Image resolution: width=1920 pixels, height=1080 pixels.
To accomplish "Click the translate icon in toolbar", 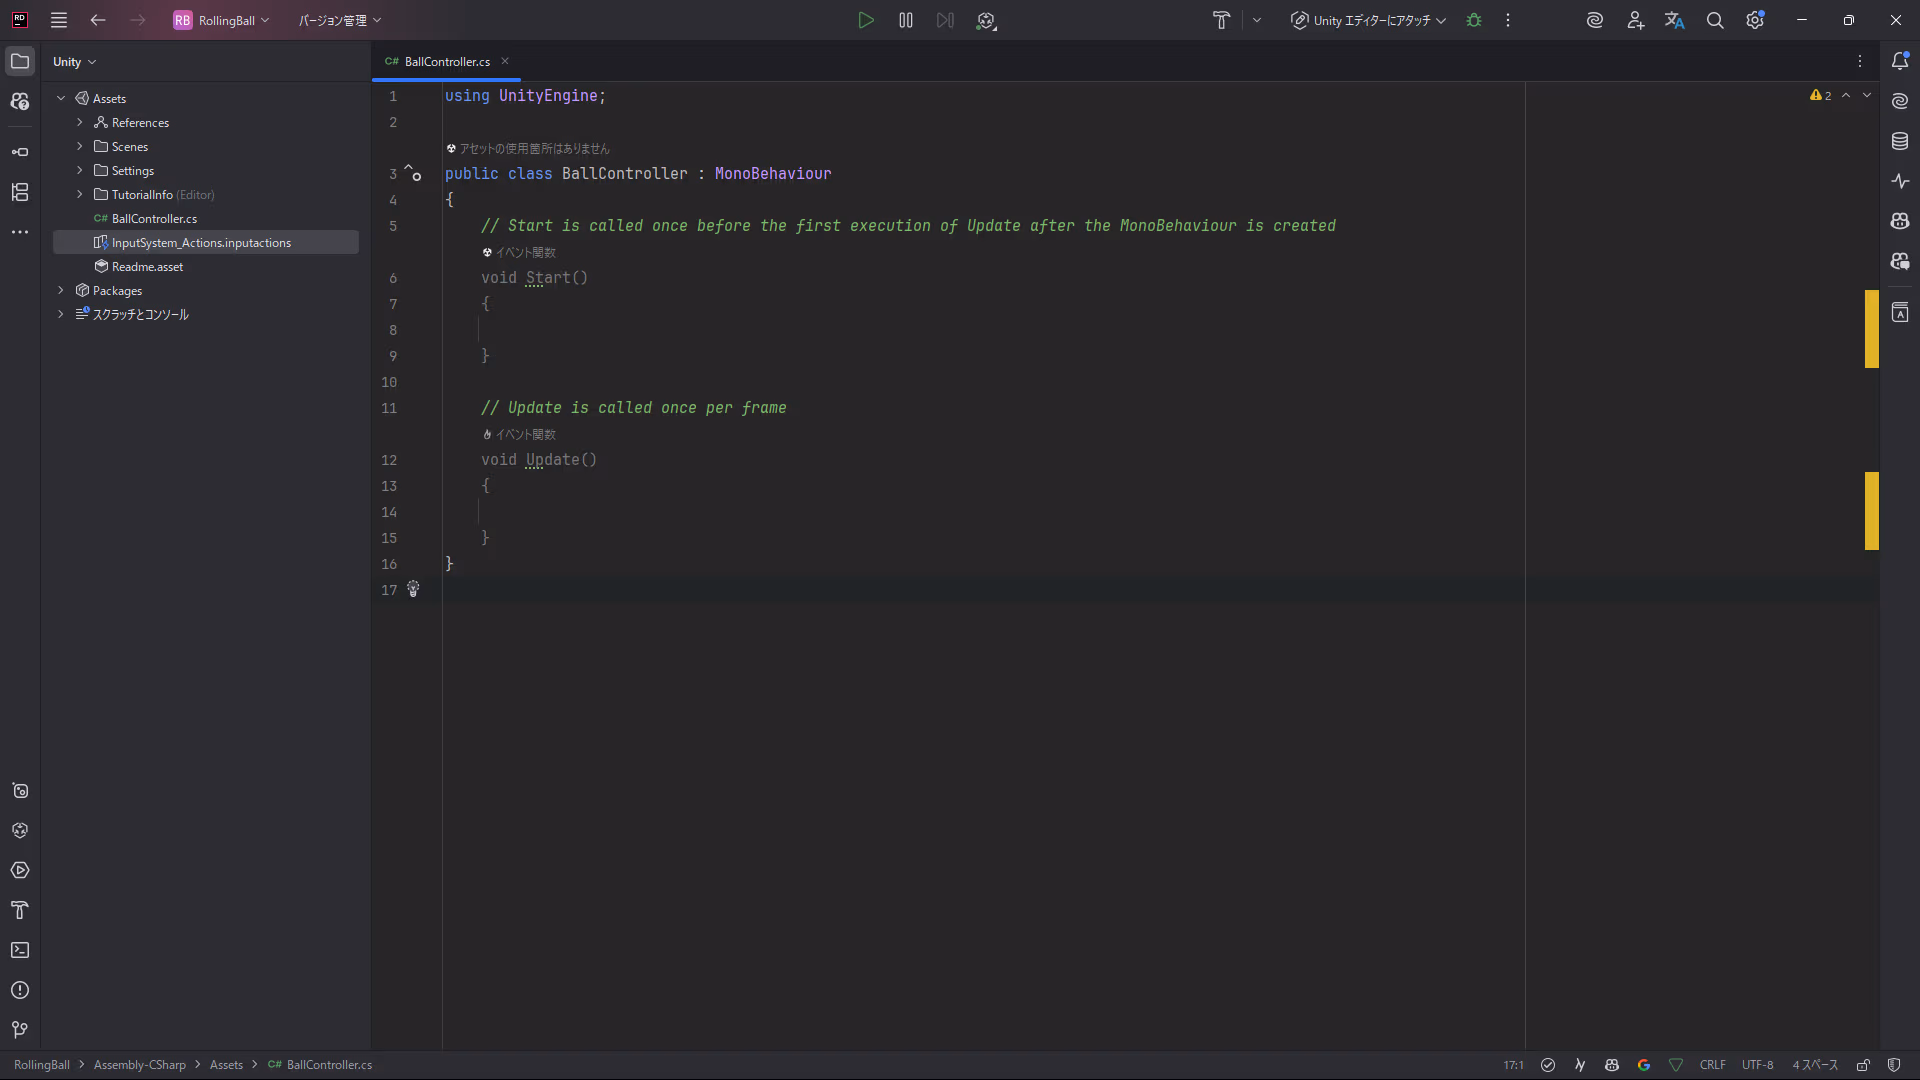I will click(1675, 20).
